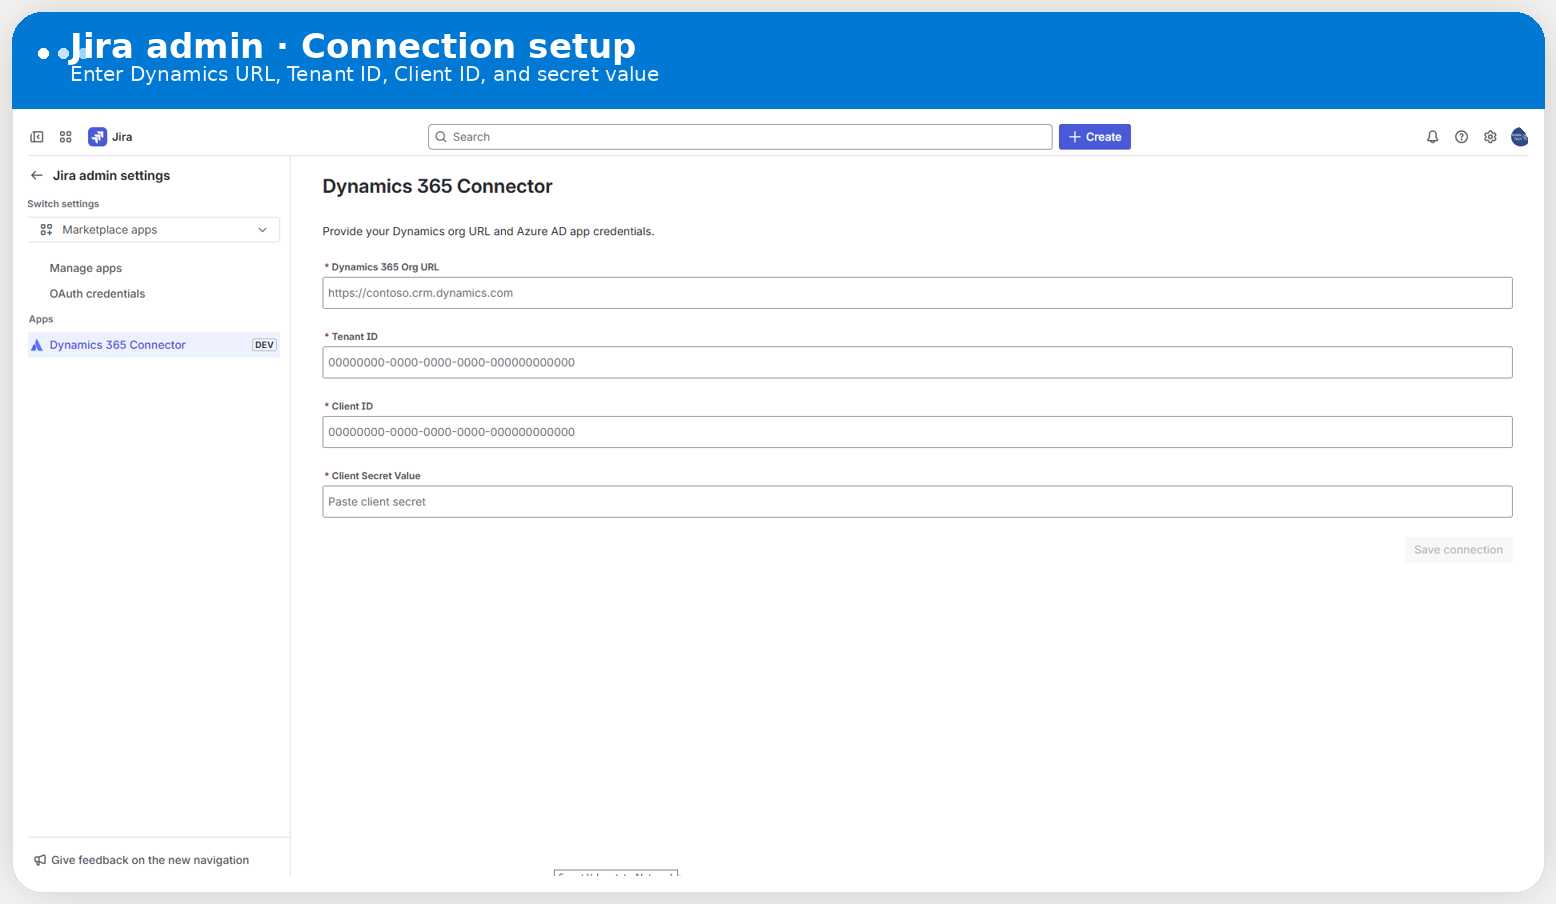The image size is (1556, 904).
Task: Open the Help menu
Action: tap(1461, 136)
